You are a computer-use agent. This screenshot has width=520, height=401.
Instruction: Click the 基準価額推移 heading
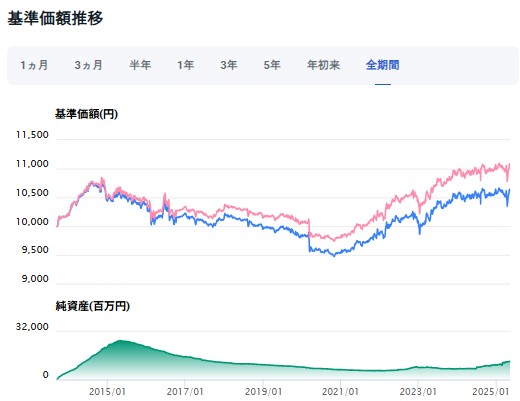point(55,18)
